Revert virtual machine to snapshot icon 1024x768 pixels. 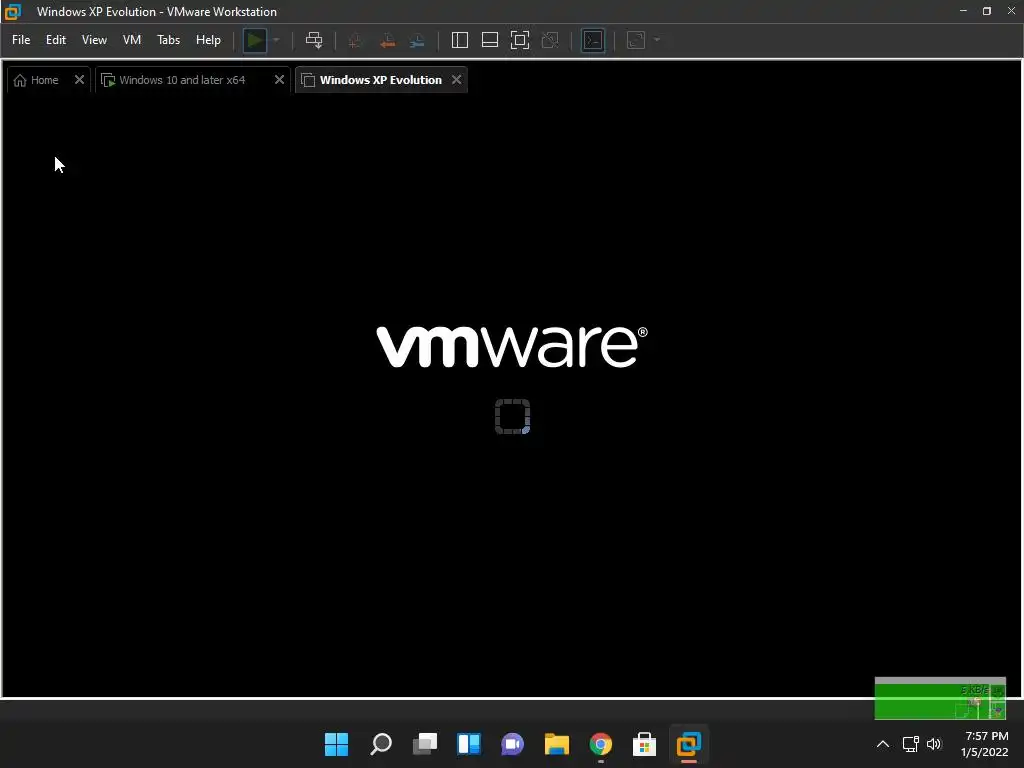click(x=387, y=40)
